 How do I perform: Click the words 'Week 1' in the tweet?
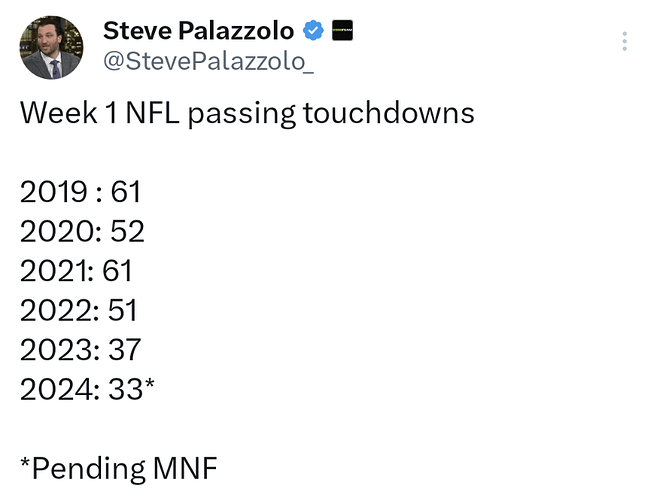pyautogui.click(x=68, y=112)
